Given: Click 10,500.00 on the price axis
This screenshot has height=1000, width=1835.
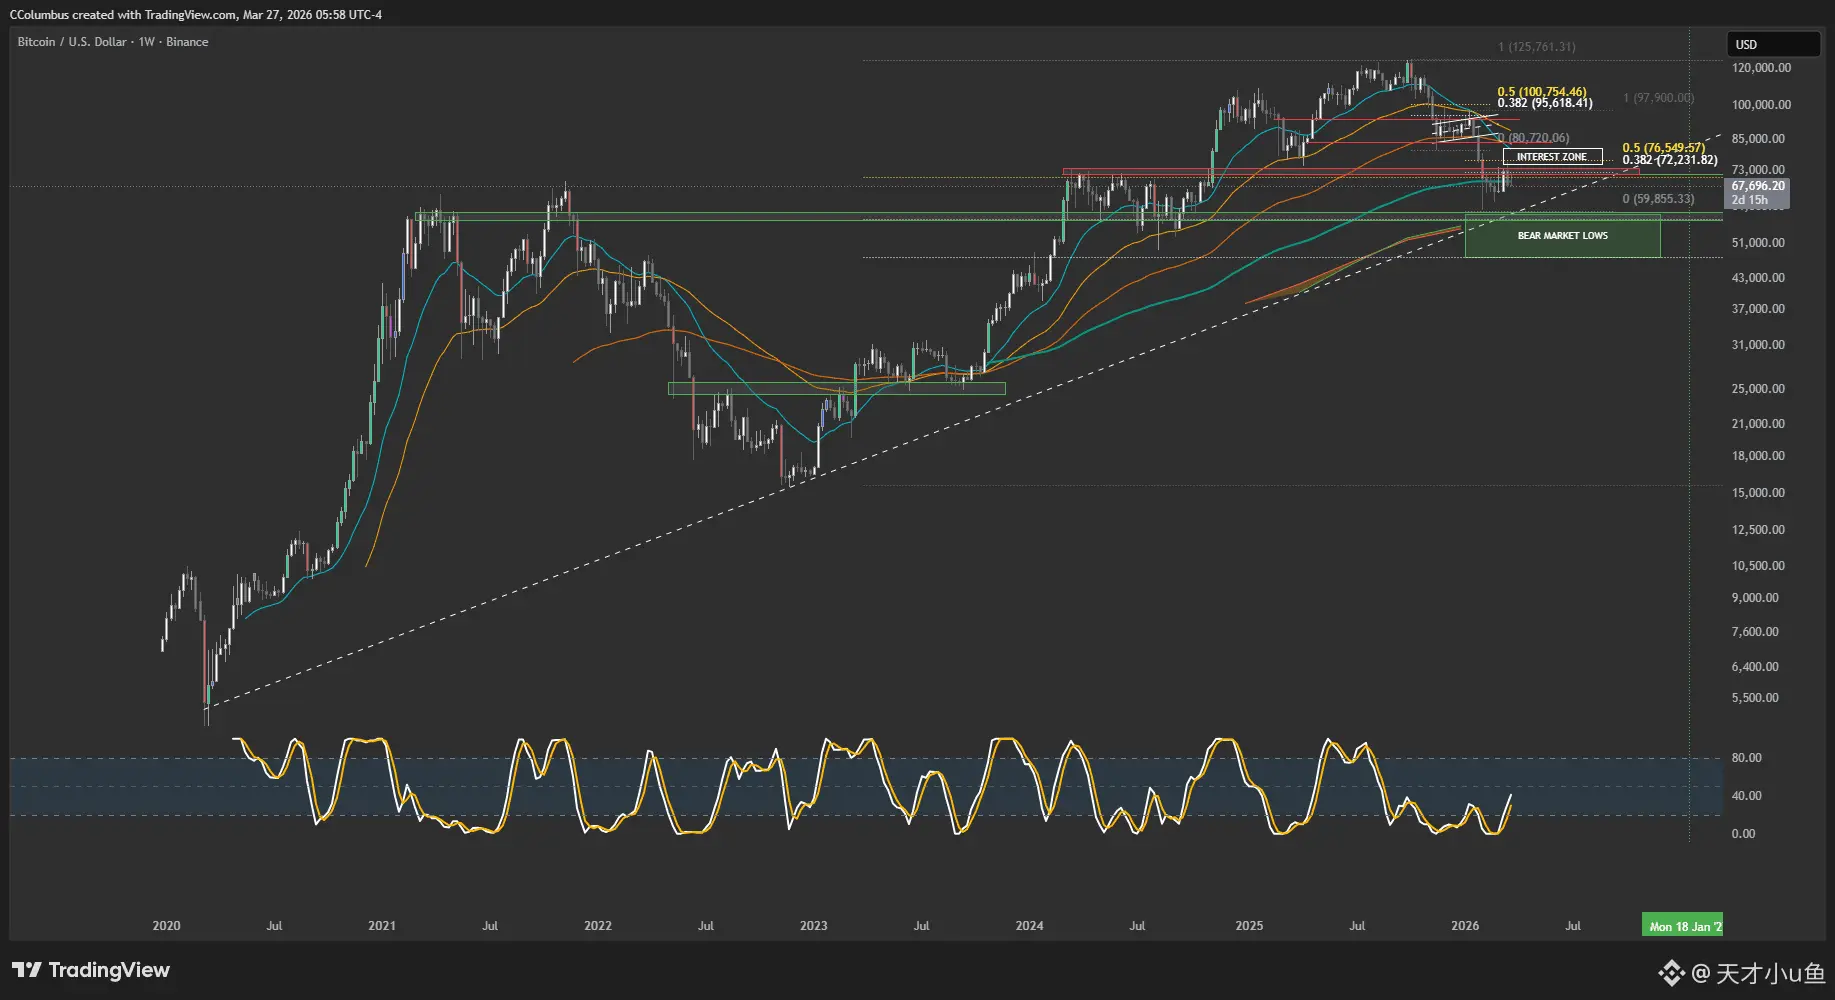Looking at the screenshot, I should (1758, 566).
